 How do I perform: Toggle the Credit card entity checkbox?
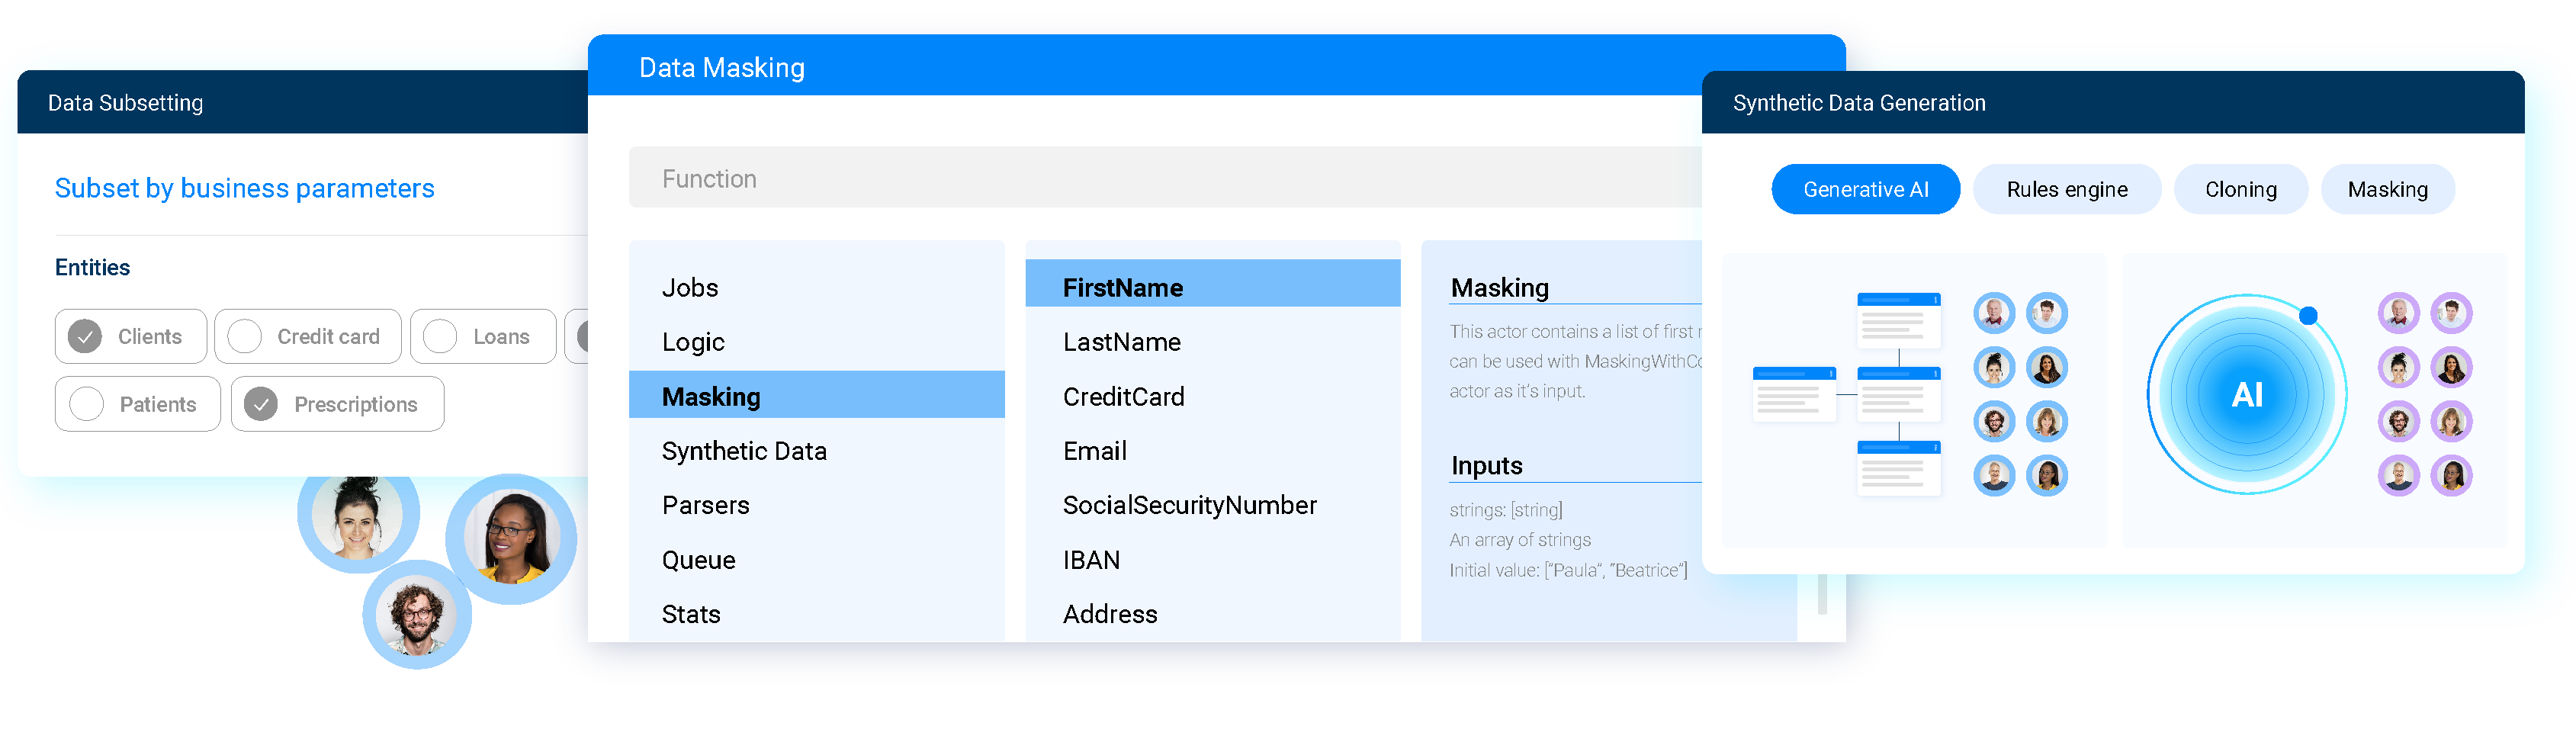(246, 336)
